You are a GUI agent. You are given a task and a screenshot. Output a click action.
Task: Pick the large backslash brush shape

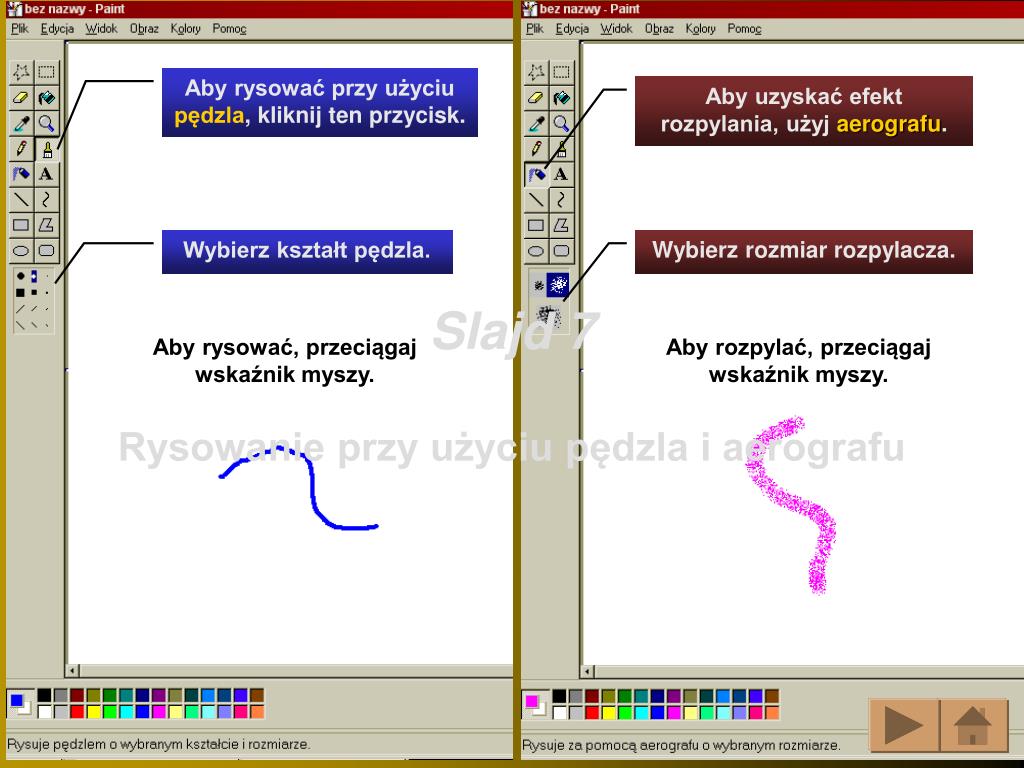(20, 324)
